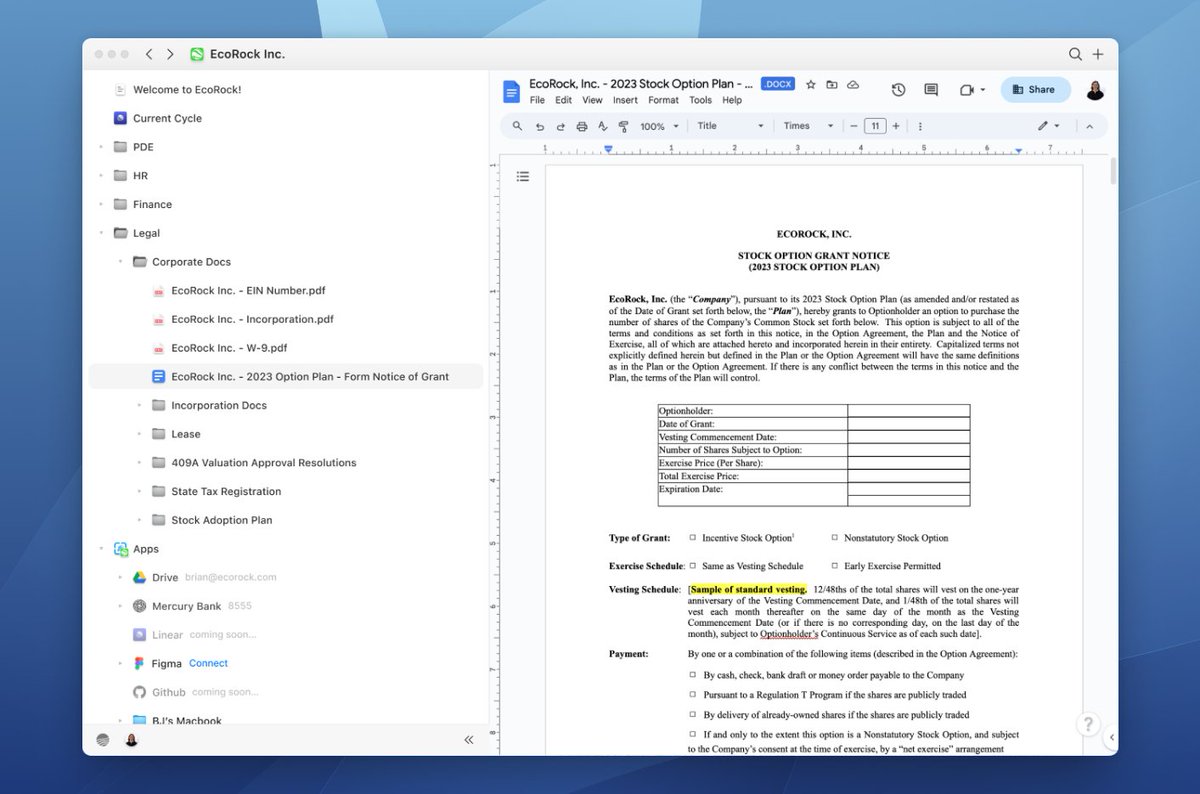Redo the last undone edit
Screen dimensions: 1200x794
[560, 126]
